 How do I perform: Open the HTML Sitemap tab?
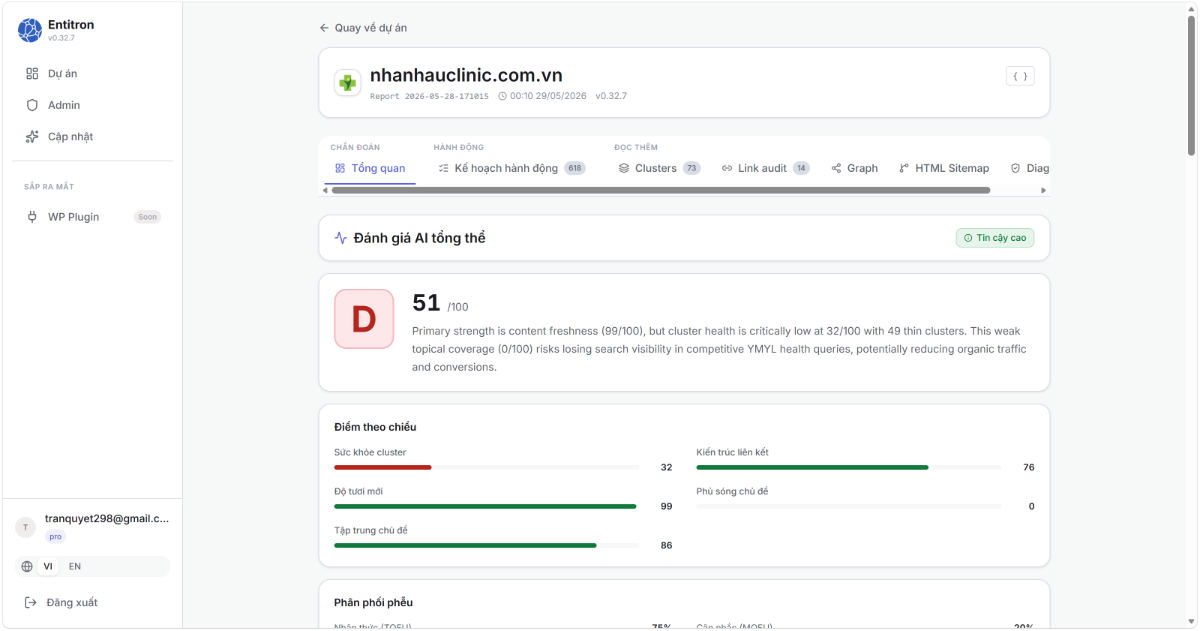944,168
